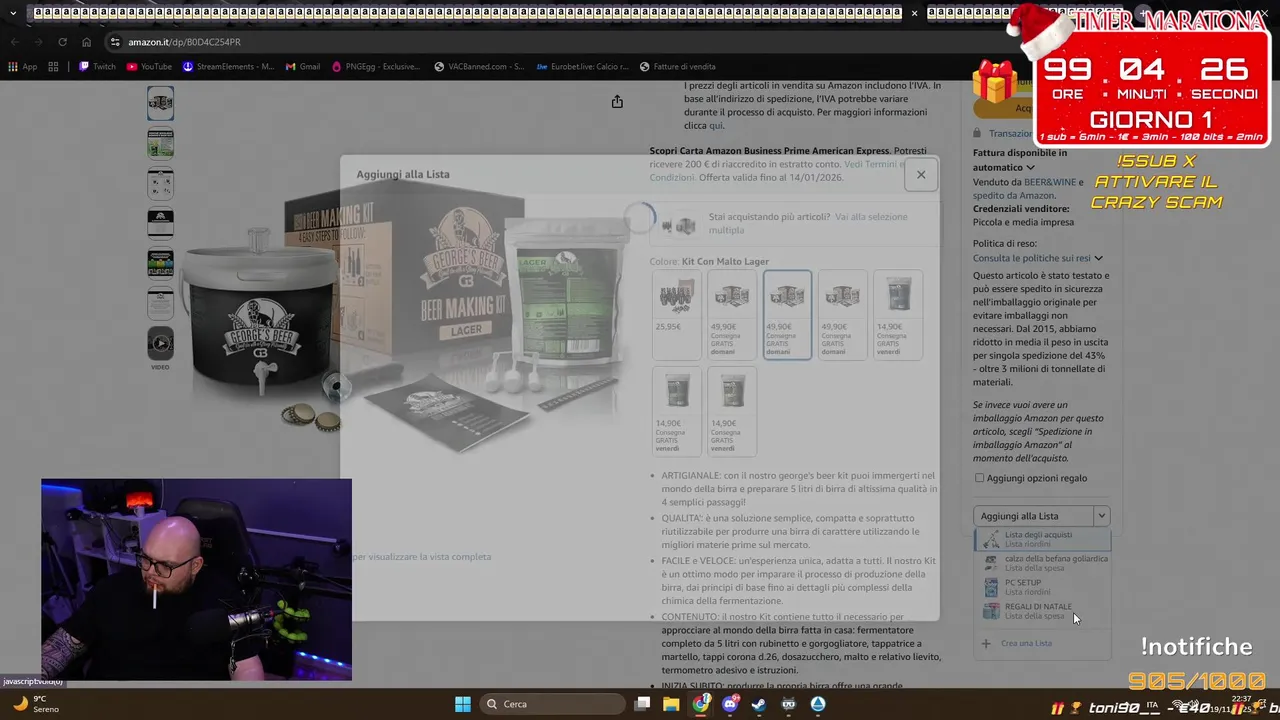The height and width of the screenshot is (720, 1280).
Task: Choose the 25,95€ color variant
Action: (x=676, y=314)
